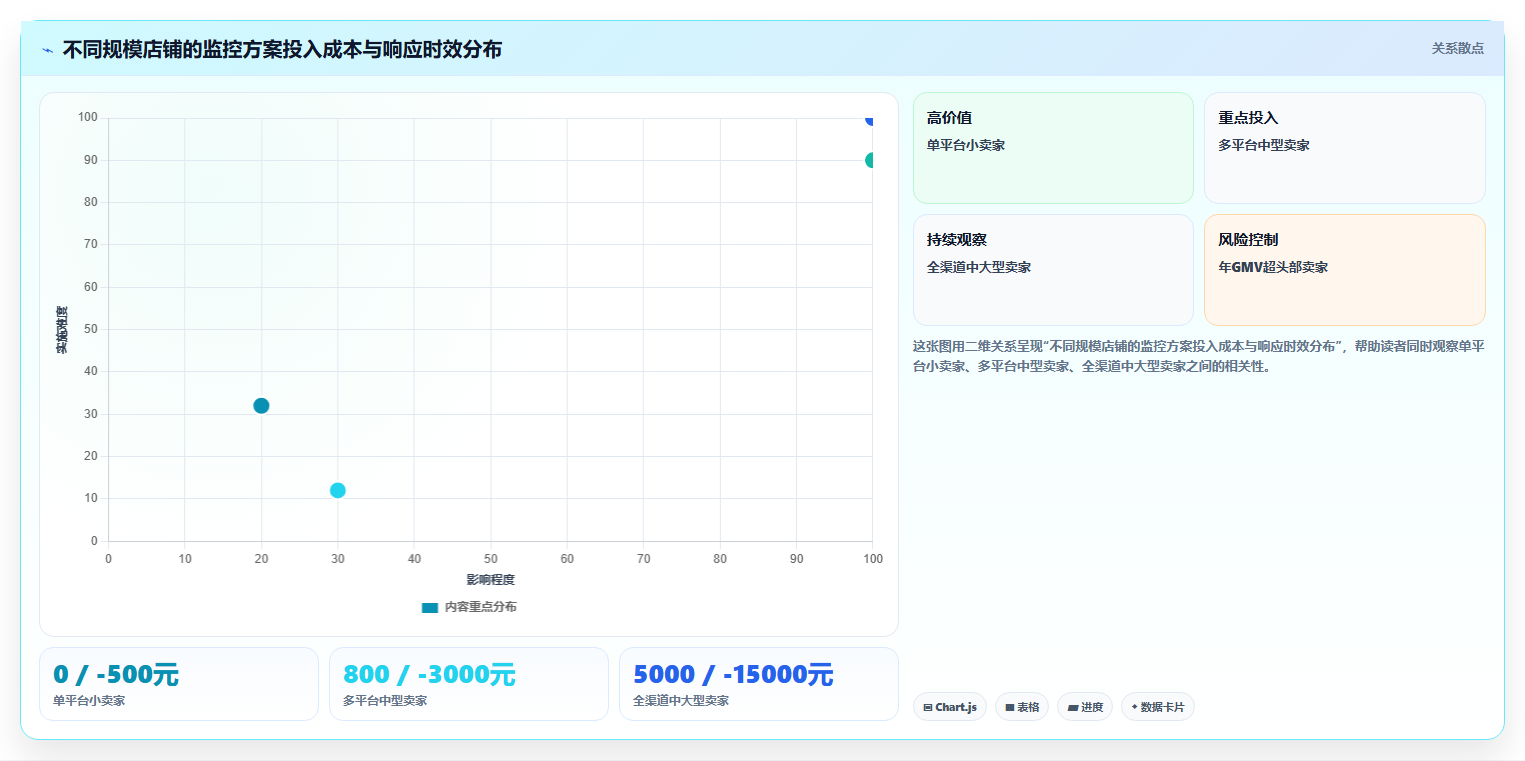Select the 进度 tag chip

click(1085, 707)
